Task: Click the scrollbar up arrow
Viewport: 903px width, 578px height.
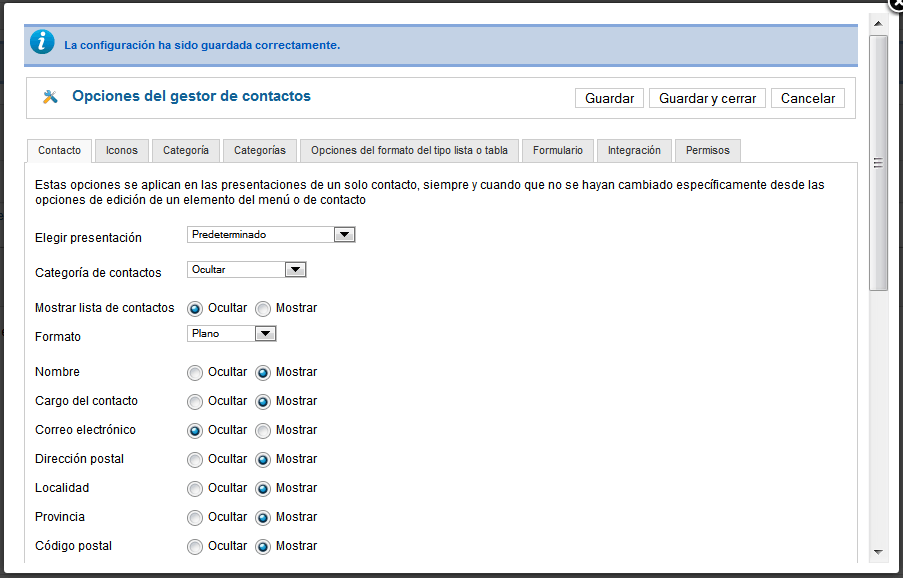Action: [x=878, y=24]
